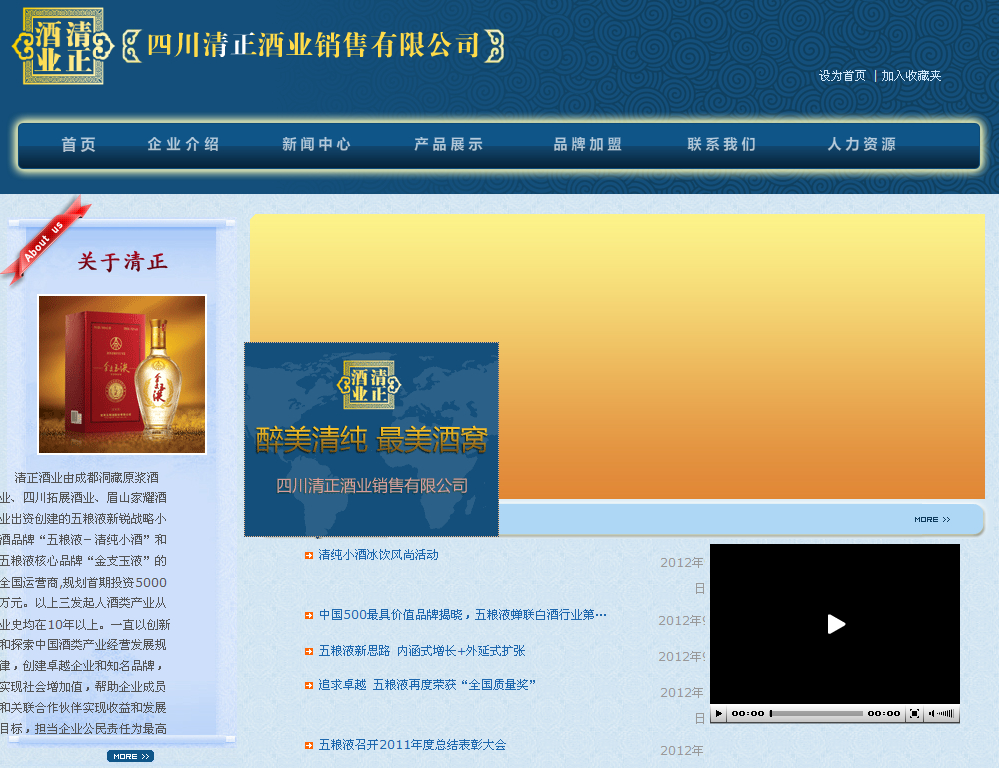Click the 醉美清纯 最美酒窝 slogan in the ad
Viewport: 1000px width, 768px height.
(371, 440)
